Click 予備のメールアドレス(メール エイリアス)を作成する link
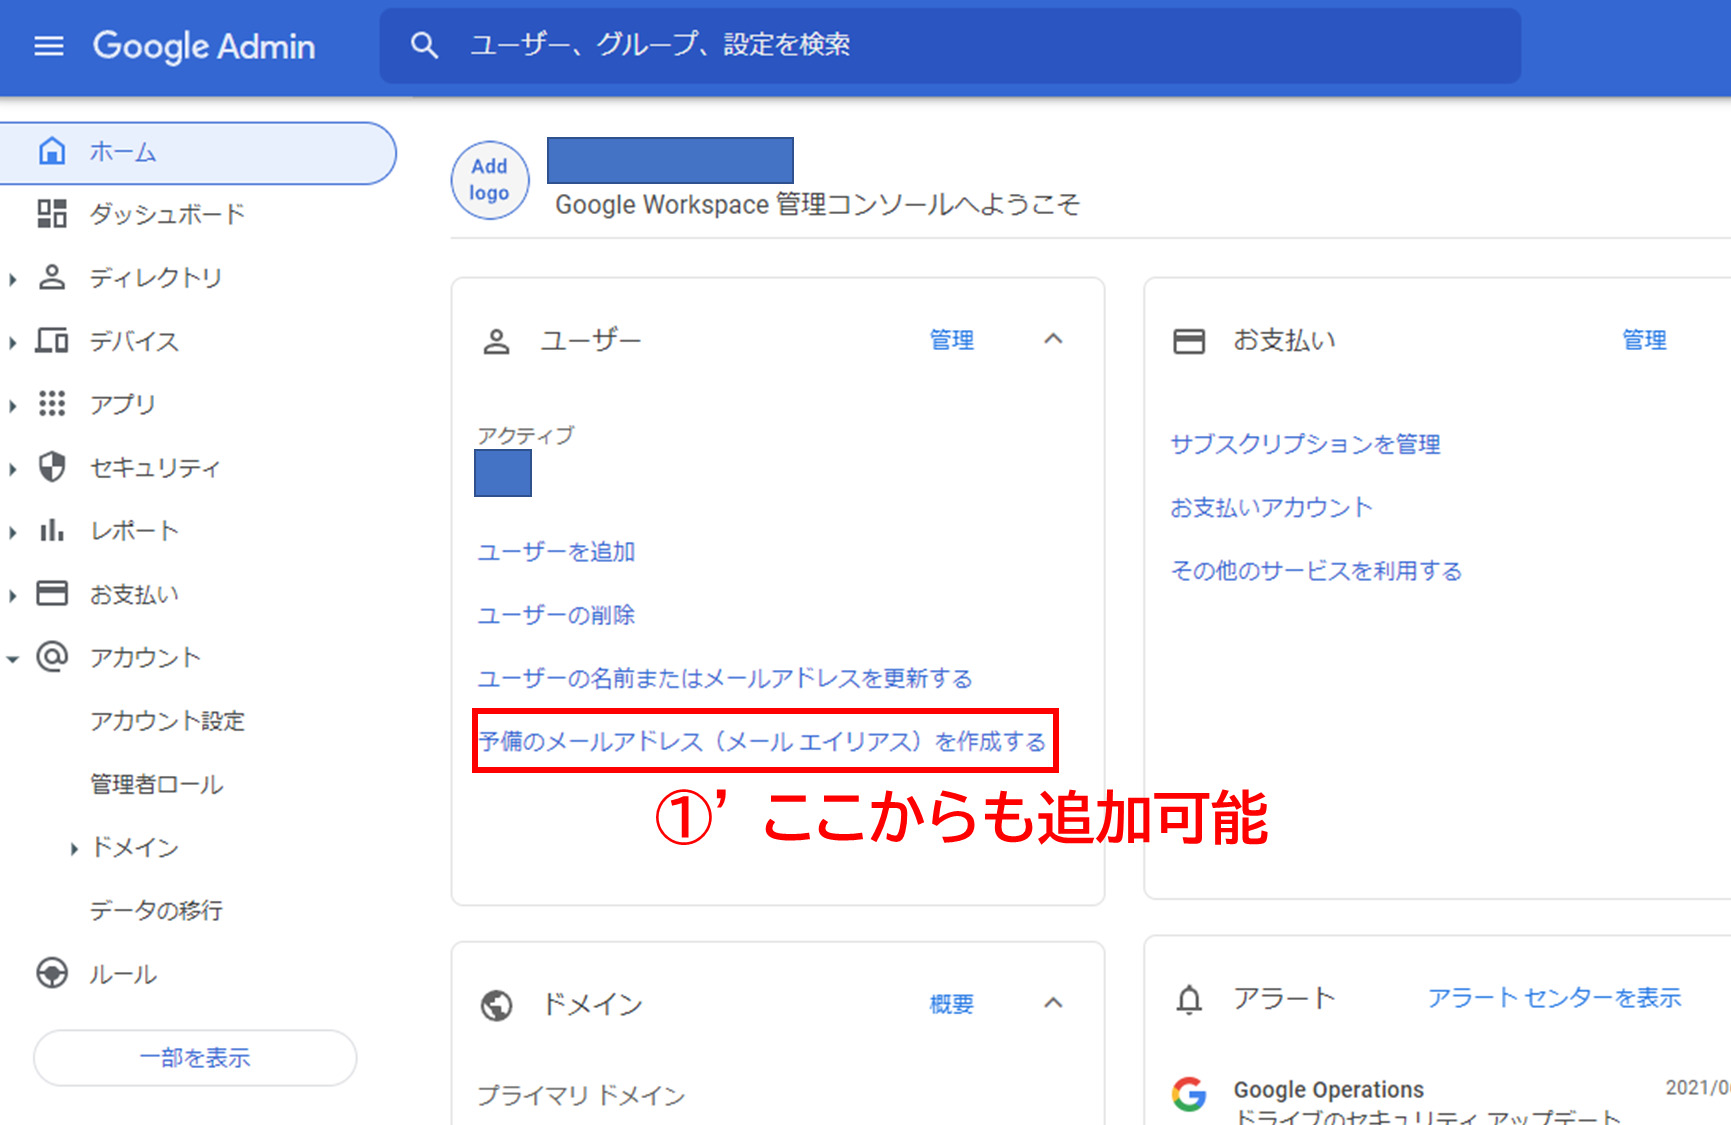Viewport: 1731px width, 1125px height. click(x=763, y=741)
